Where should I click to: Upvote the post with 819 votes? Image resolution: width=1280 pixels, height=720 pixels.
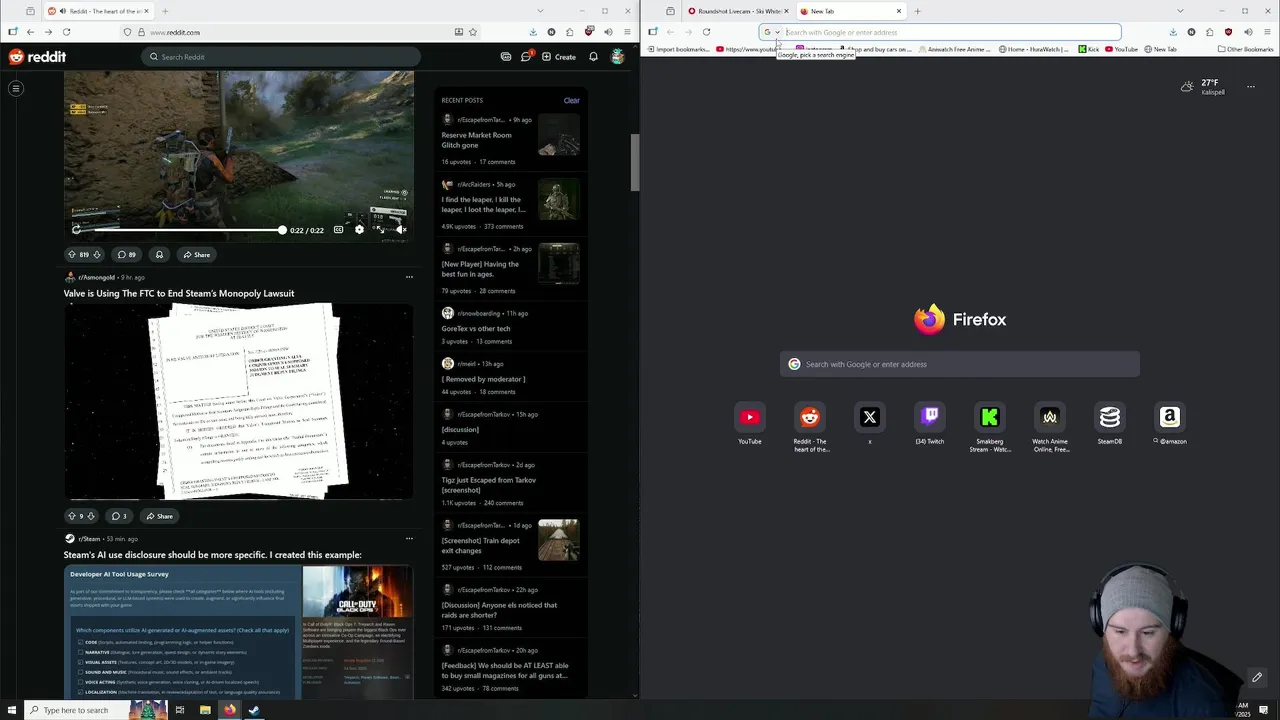coord(72,255)
